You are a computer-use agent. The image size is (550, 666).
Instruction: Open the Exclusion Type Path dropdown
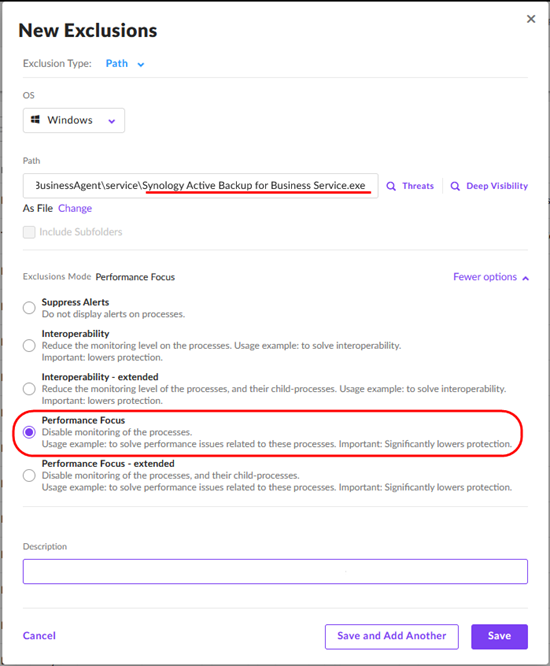[125, 64]
